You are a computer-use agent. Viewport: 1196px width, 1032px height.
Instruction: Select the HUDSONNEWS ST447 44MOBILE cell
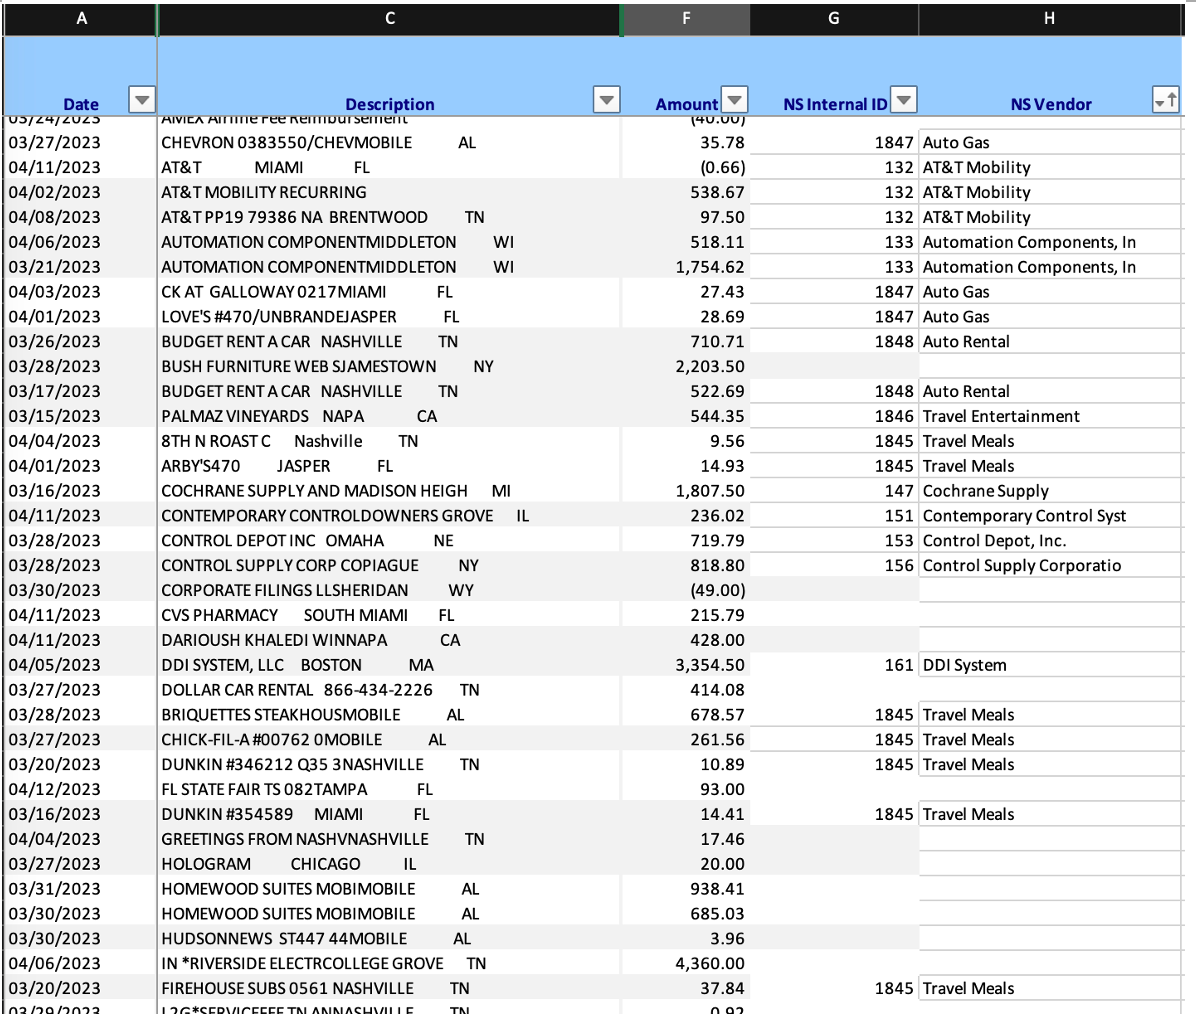click(x=390, y=938)
